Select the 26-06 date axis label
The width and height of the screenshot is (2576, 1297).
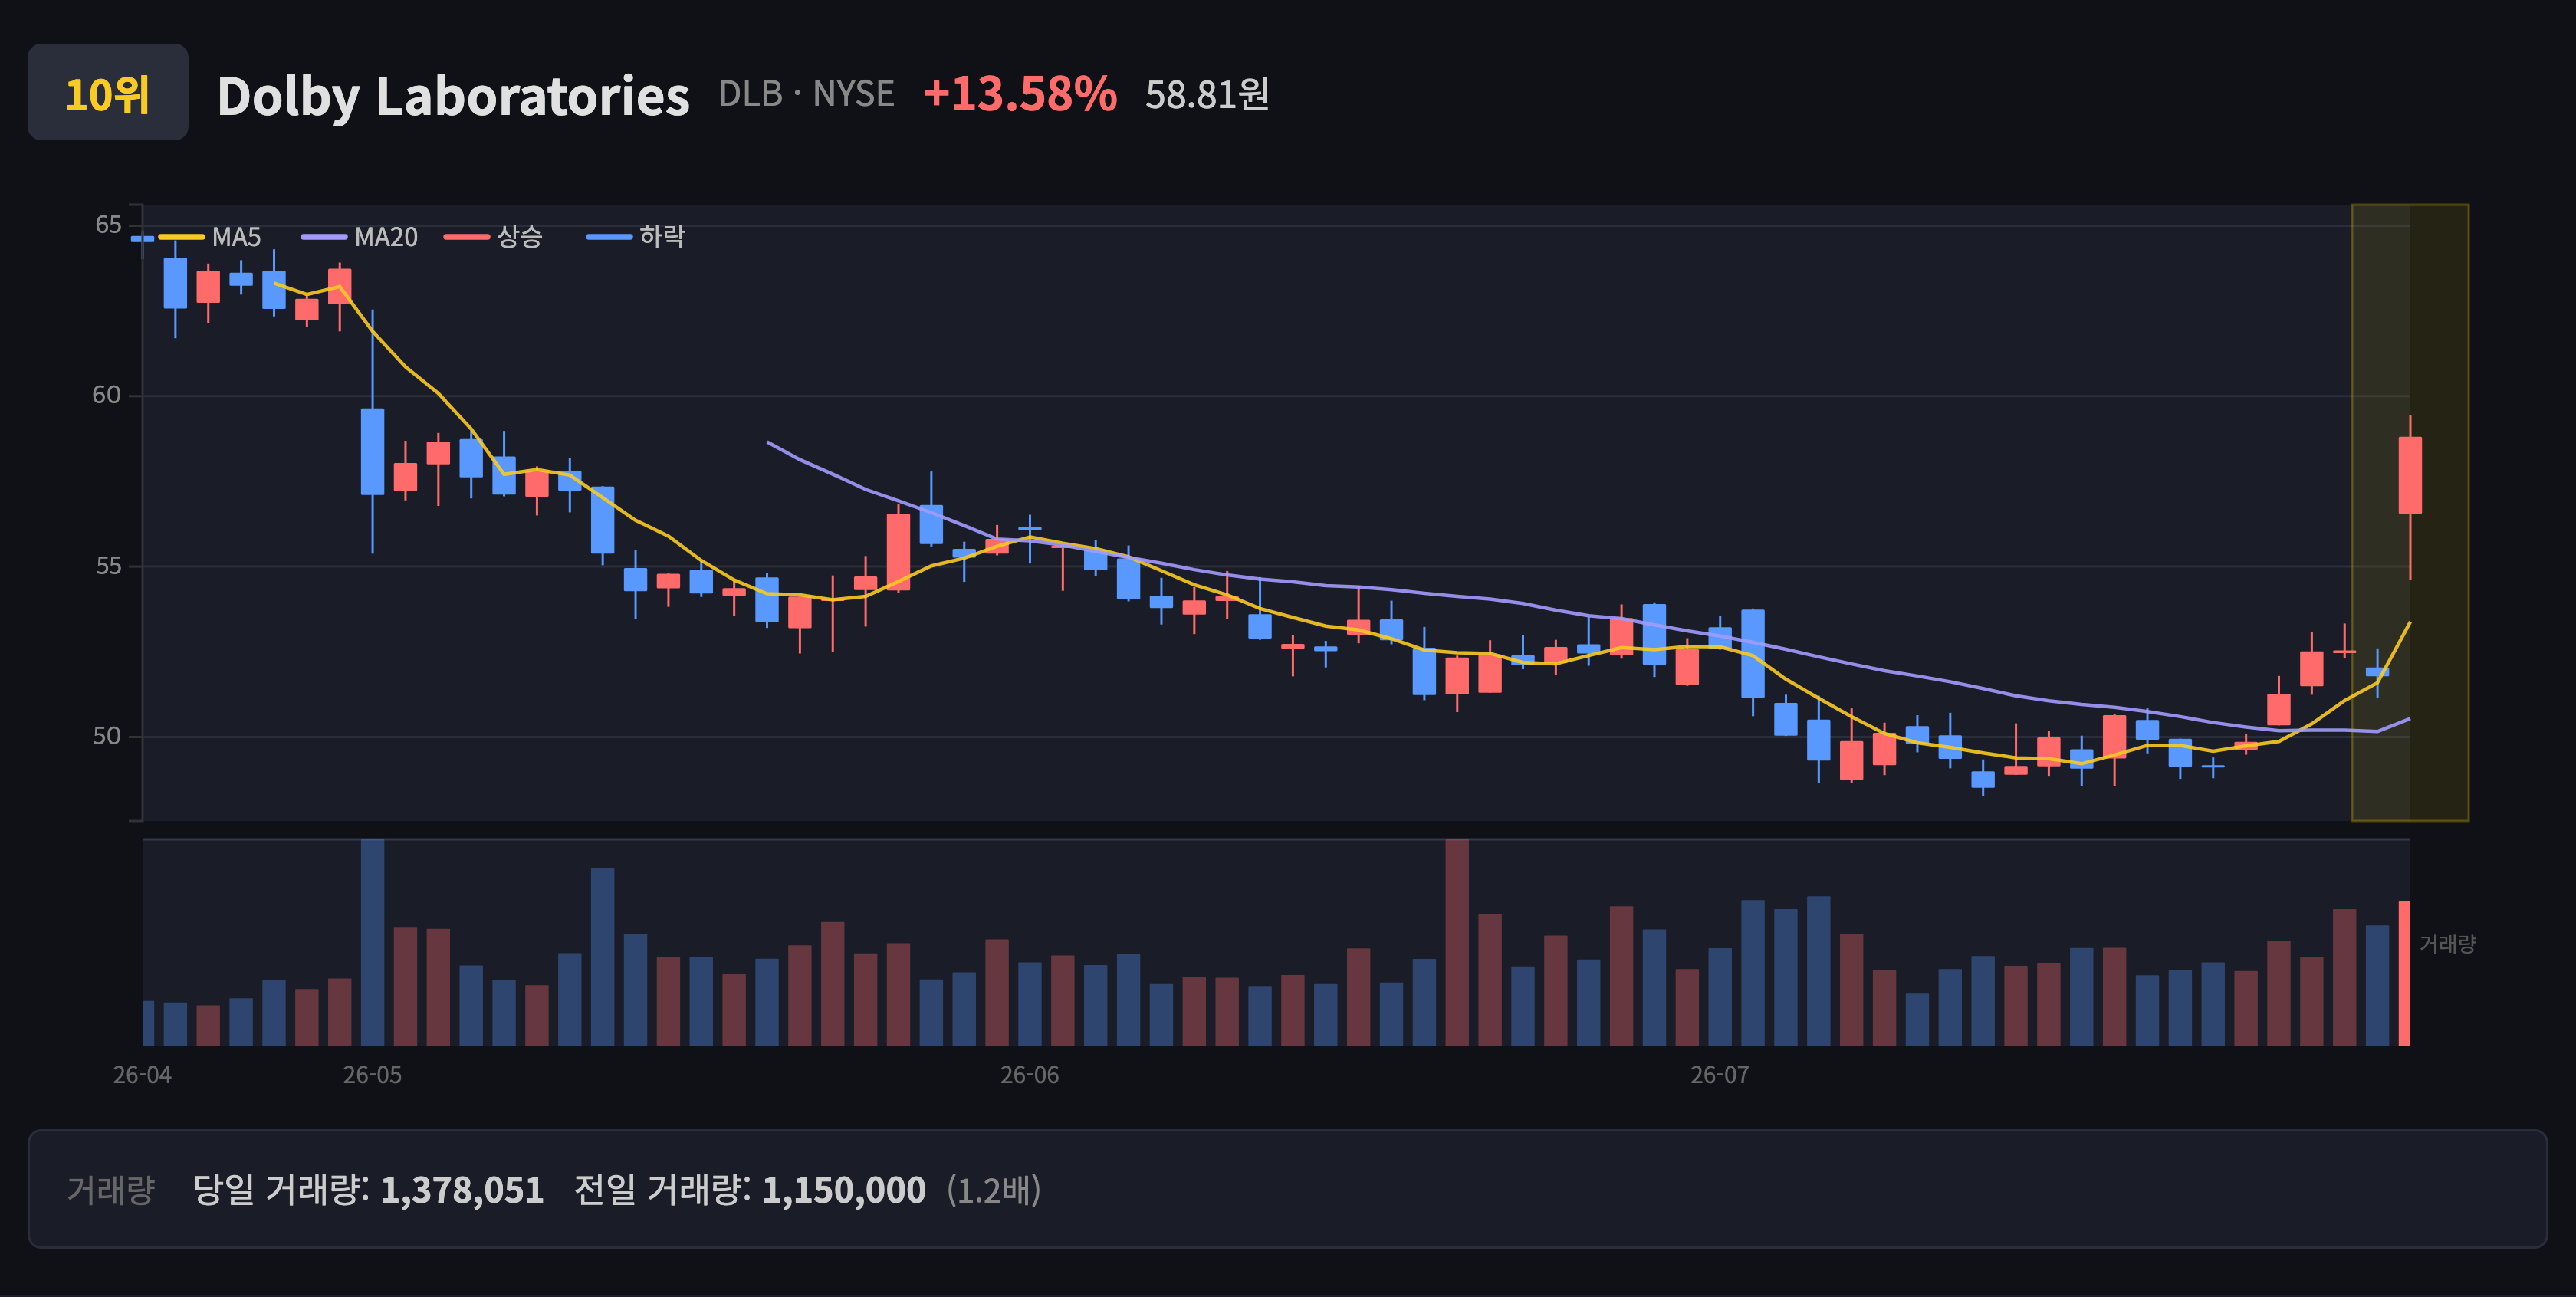(x=1029, y=1075)
